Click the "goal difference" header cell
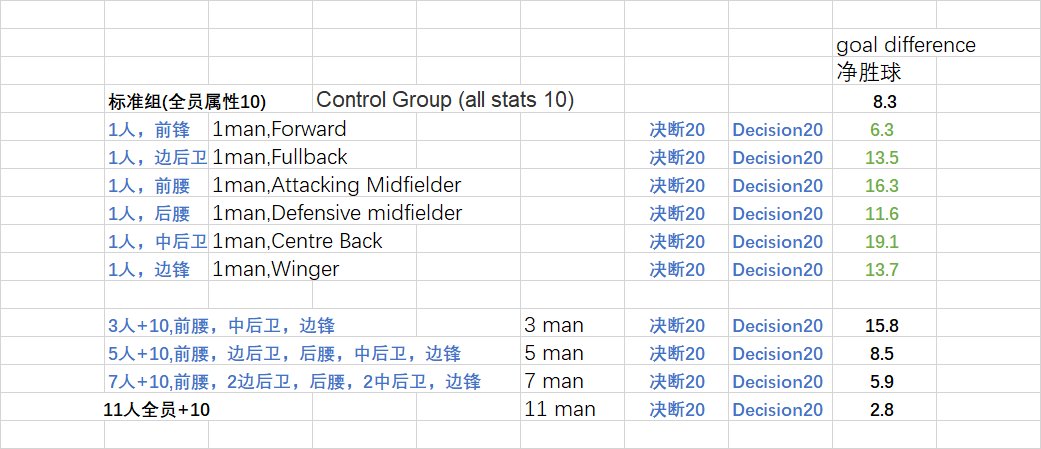 (905, 45)
